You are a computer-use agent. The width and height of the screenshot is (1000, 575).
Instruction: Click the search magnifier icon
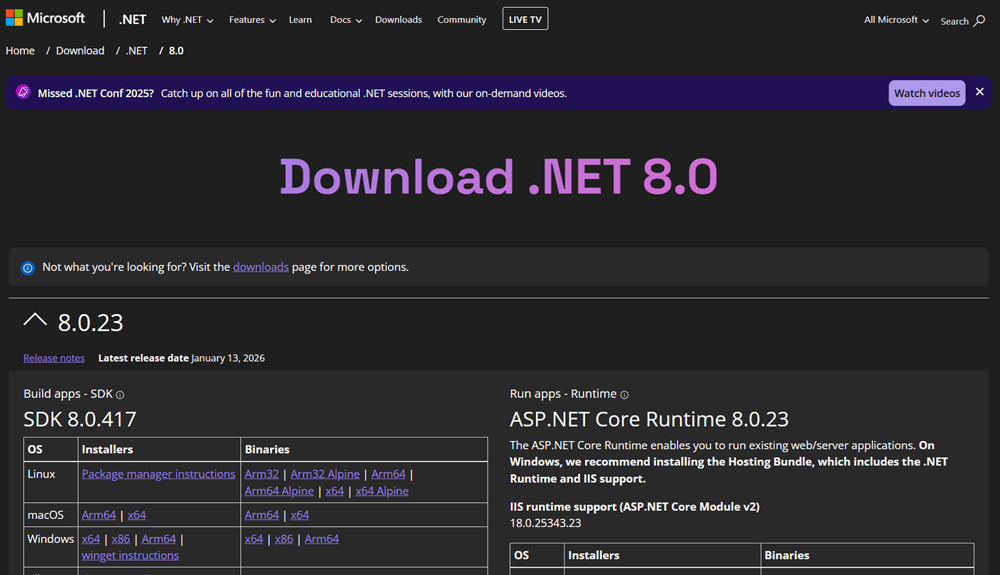(x=979, y=21)
